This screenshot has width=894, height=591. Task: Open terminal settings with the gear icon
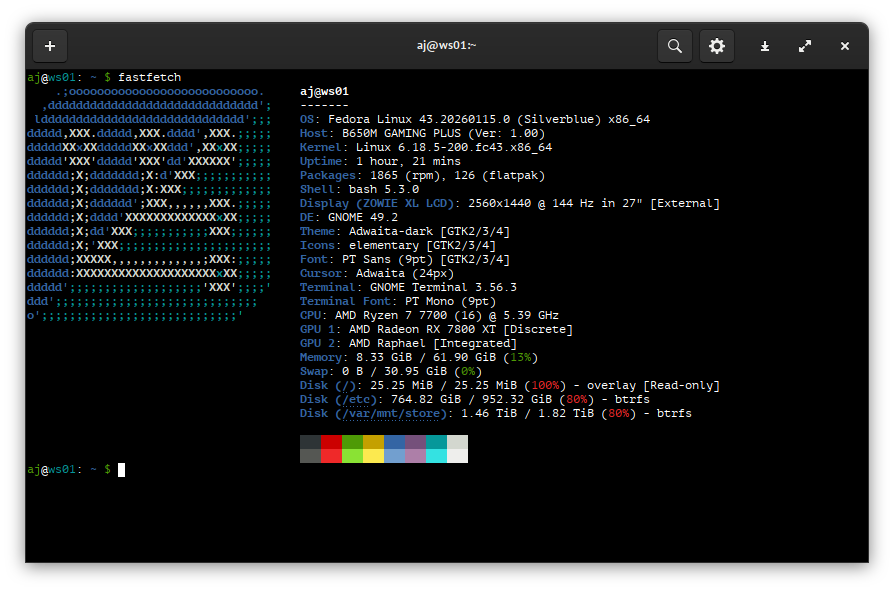pos(717,46)
